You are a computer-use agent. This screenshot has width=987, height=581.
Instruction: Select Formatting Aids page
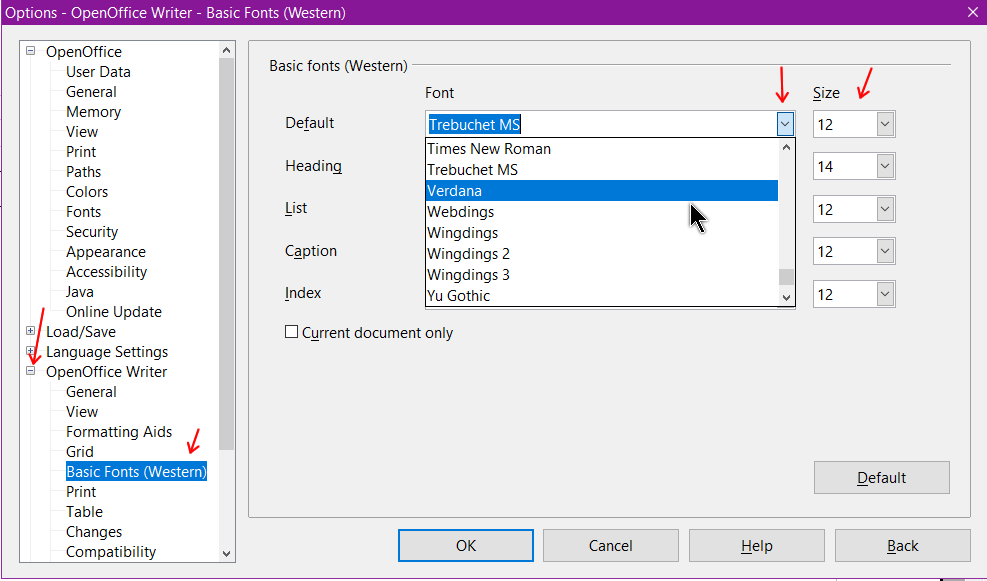[119, 432]
